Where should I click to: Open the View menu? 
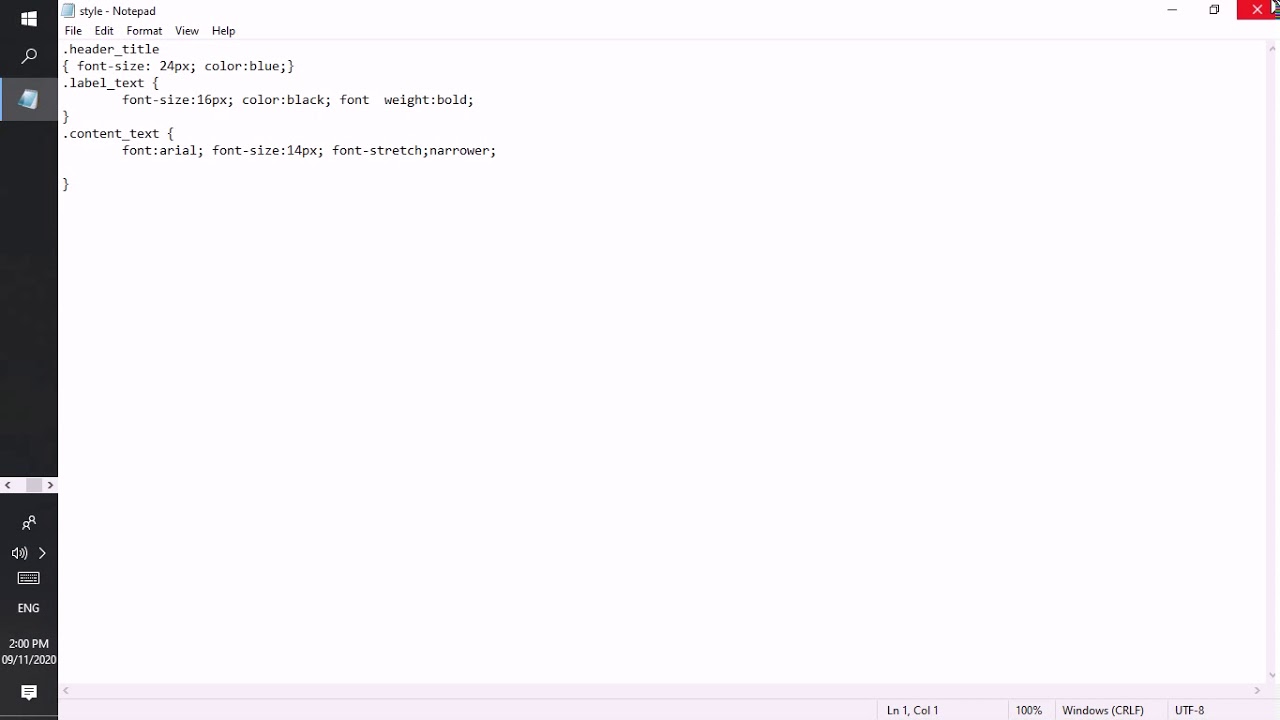click(187, 31)
